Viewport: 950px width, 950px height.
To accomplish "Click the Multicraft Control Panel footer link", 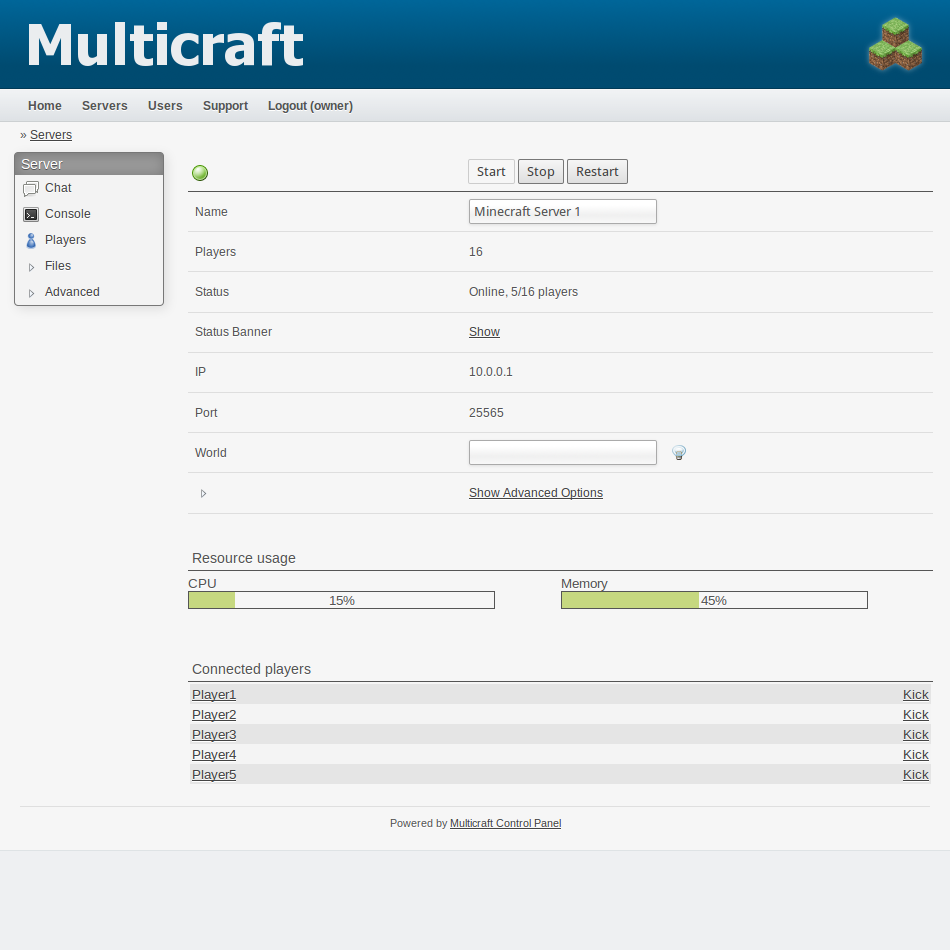I will [505, 823].
